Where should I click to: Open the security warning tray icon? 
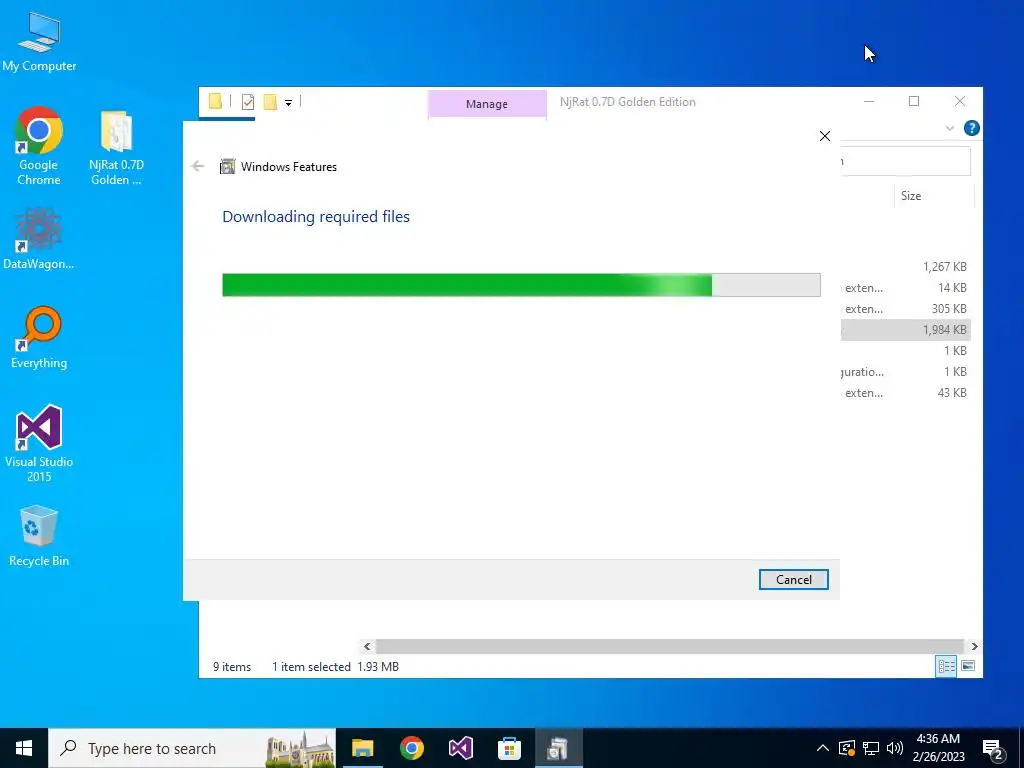click(847, 748)
